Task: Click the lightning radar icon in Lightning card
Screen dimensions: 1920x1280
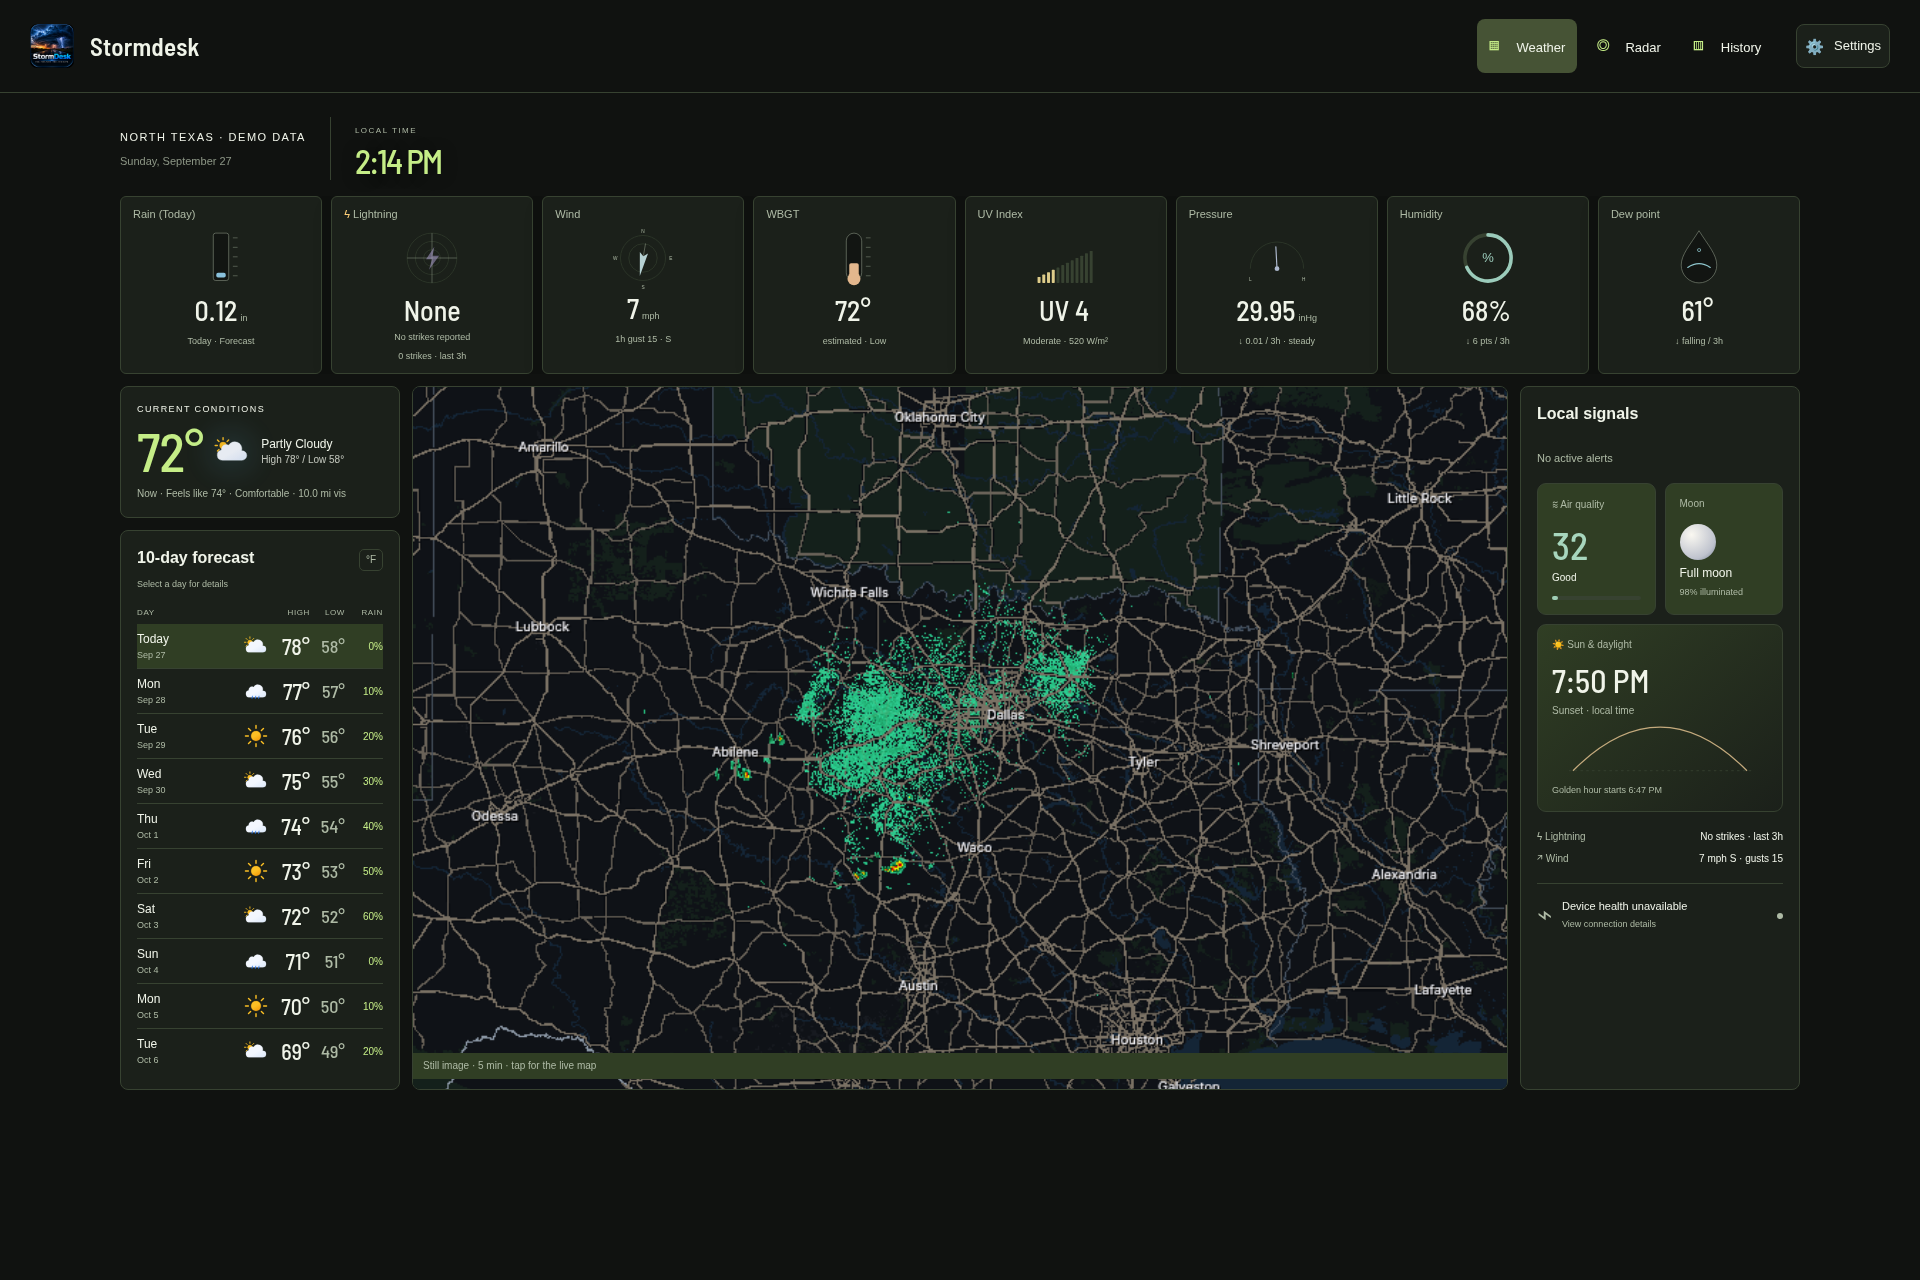Action: tap(432, 258)
